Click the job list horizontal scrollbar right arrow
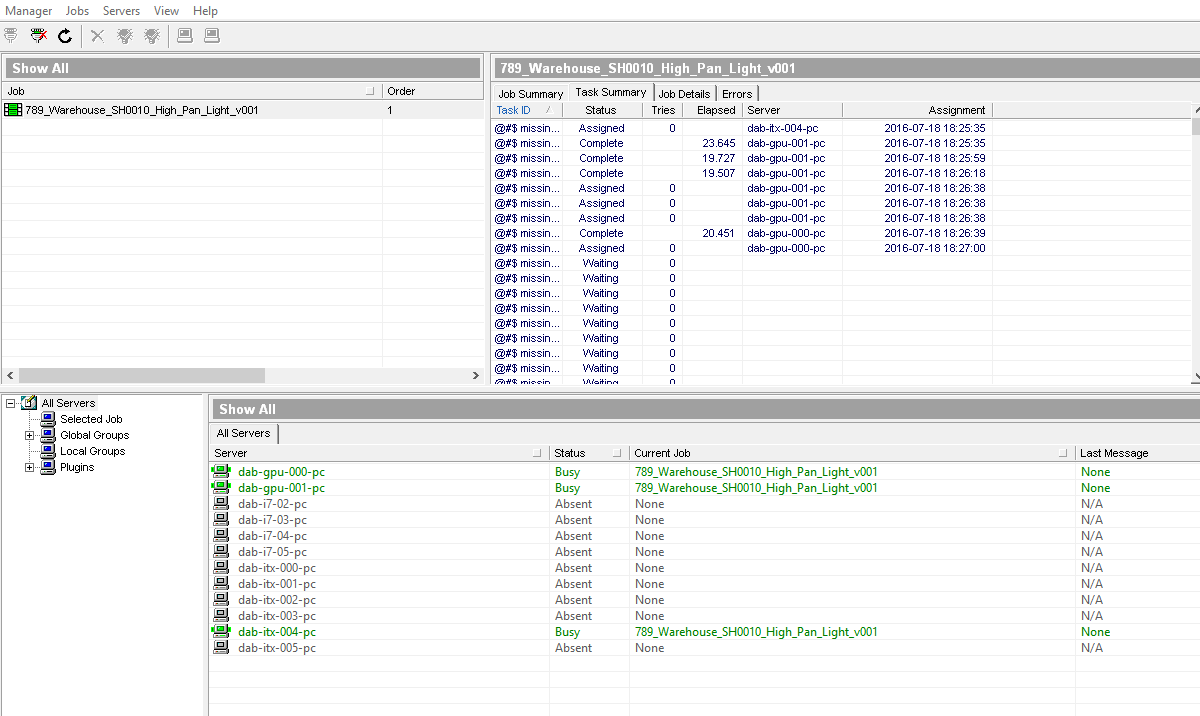1200x716 pixels. click(476, 376)
